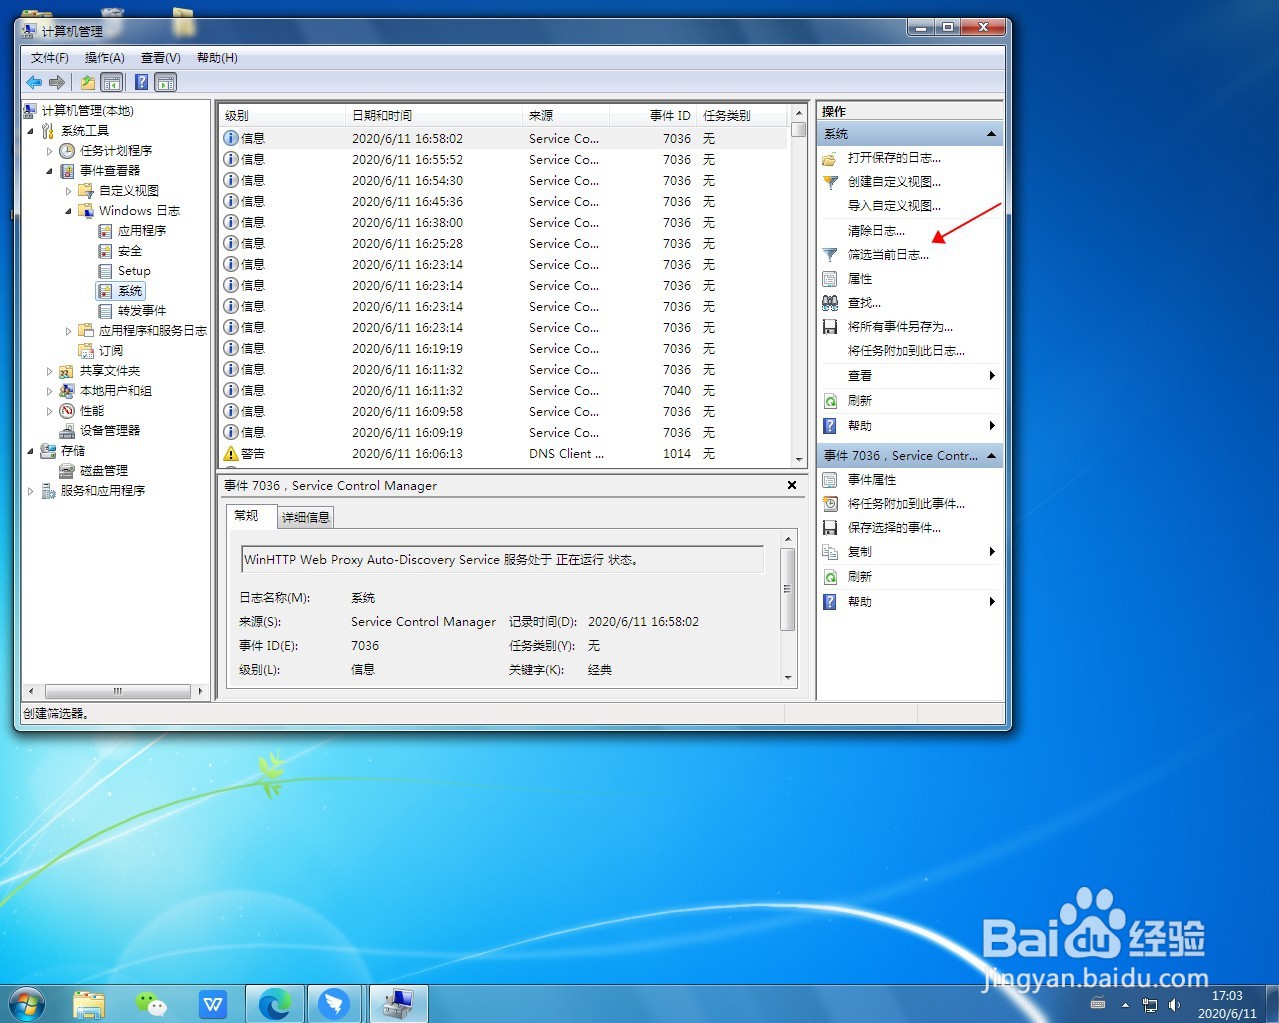Select event with ID 7040
Viewport: 1279px width, 1023px height.
(x=504, y=391)
